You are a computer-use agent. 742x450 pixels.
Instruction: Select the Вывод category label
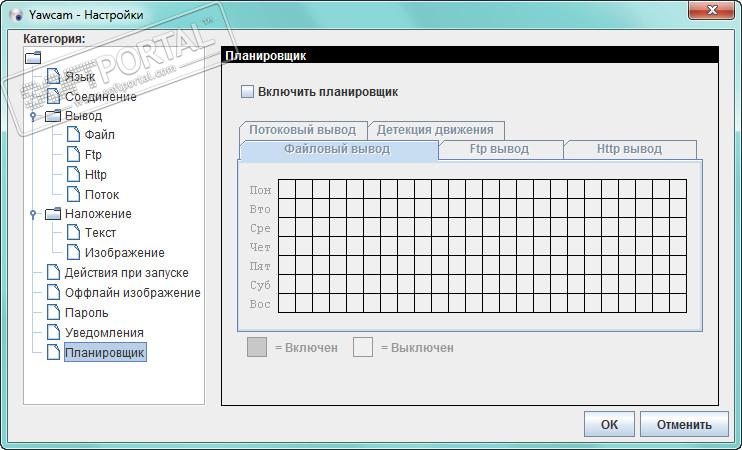(x=83, y=116)
